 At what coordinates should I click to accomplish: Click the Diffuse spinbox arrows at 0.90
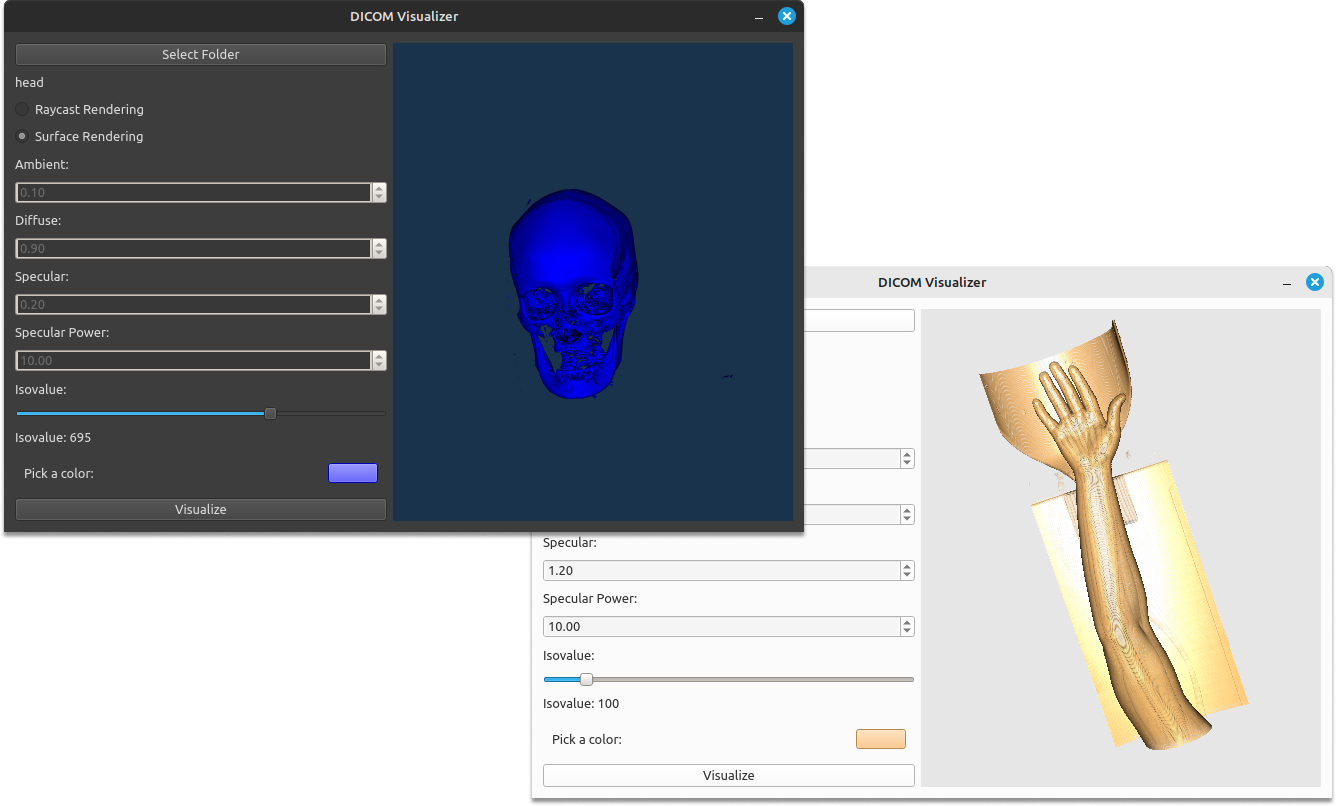coord(379,248)
